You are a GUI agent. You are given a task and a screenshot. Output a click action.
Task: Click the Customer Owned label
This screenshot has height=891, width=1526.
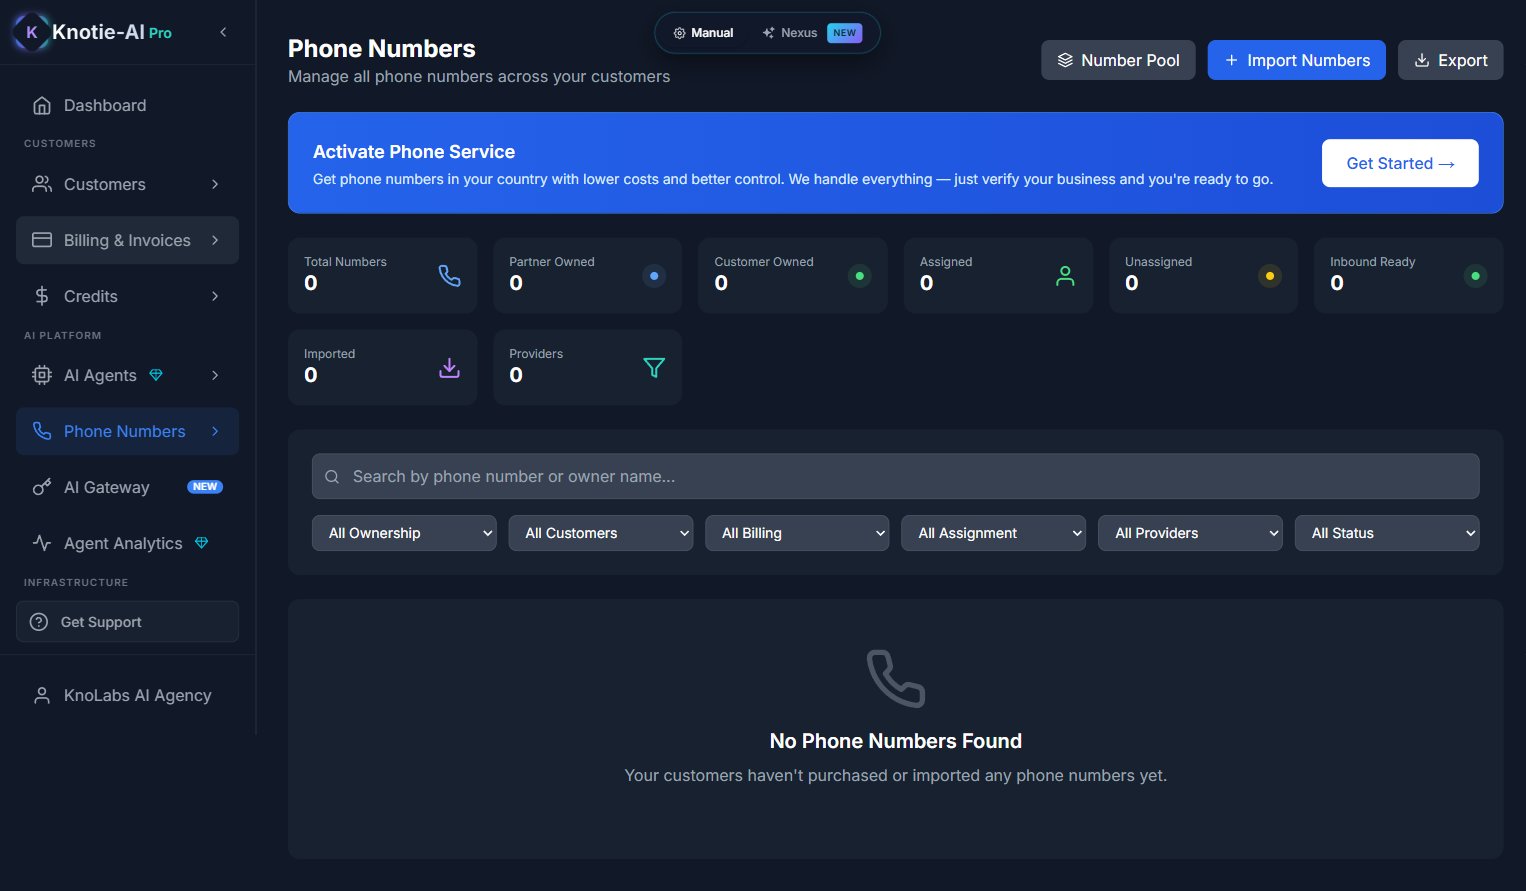(x=764, y=262)
